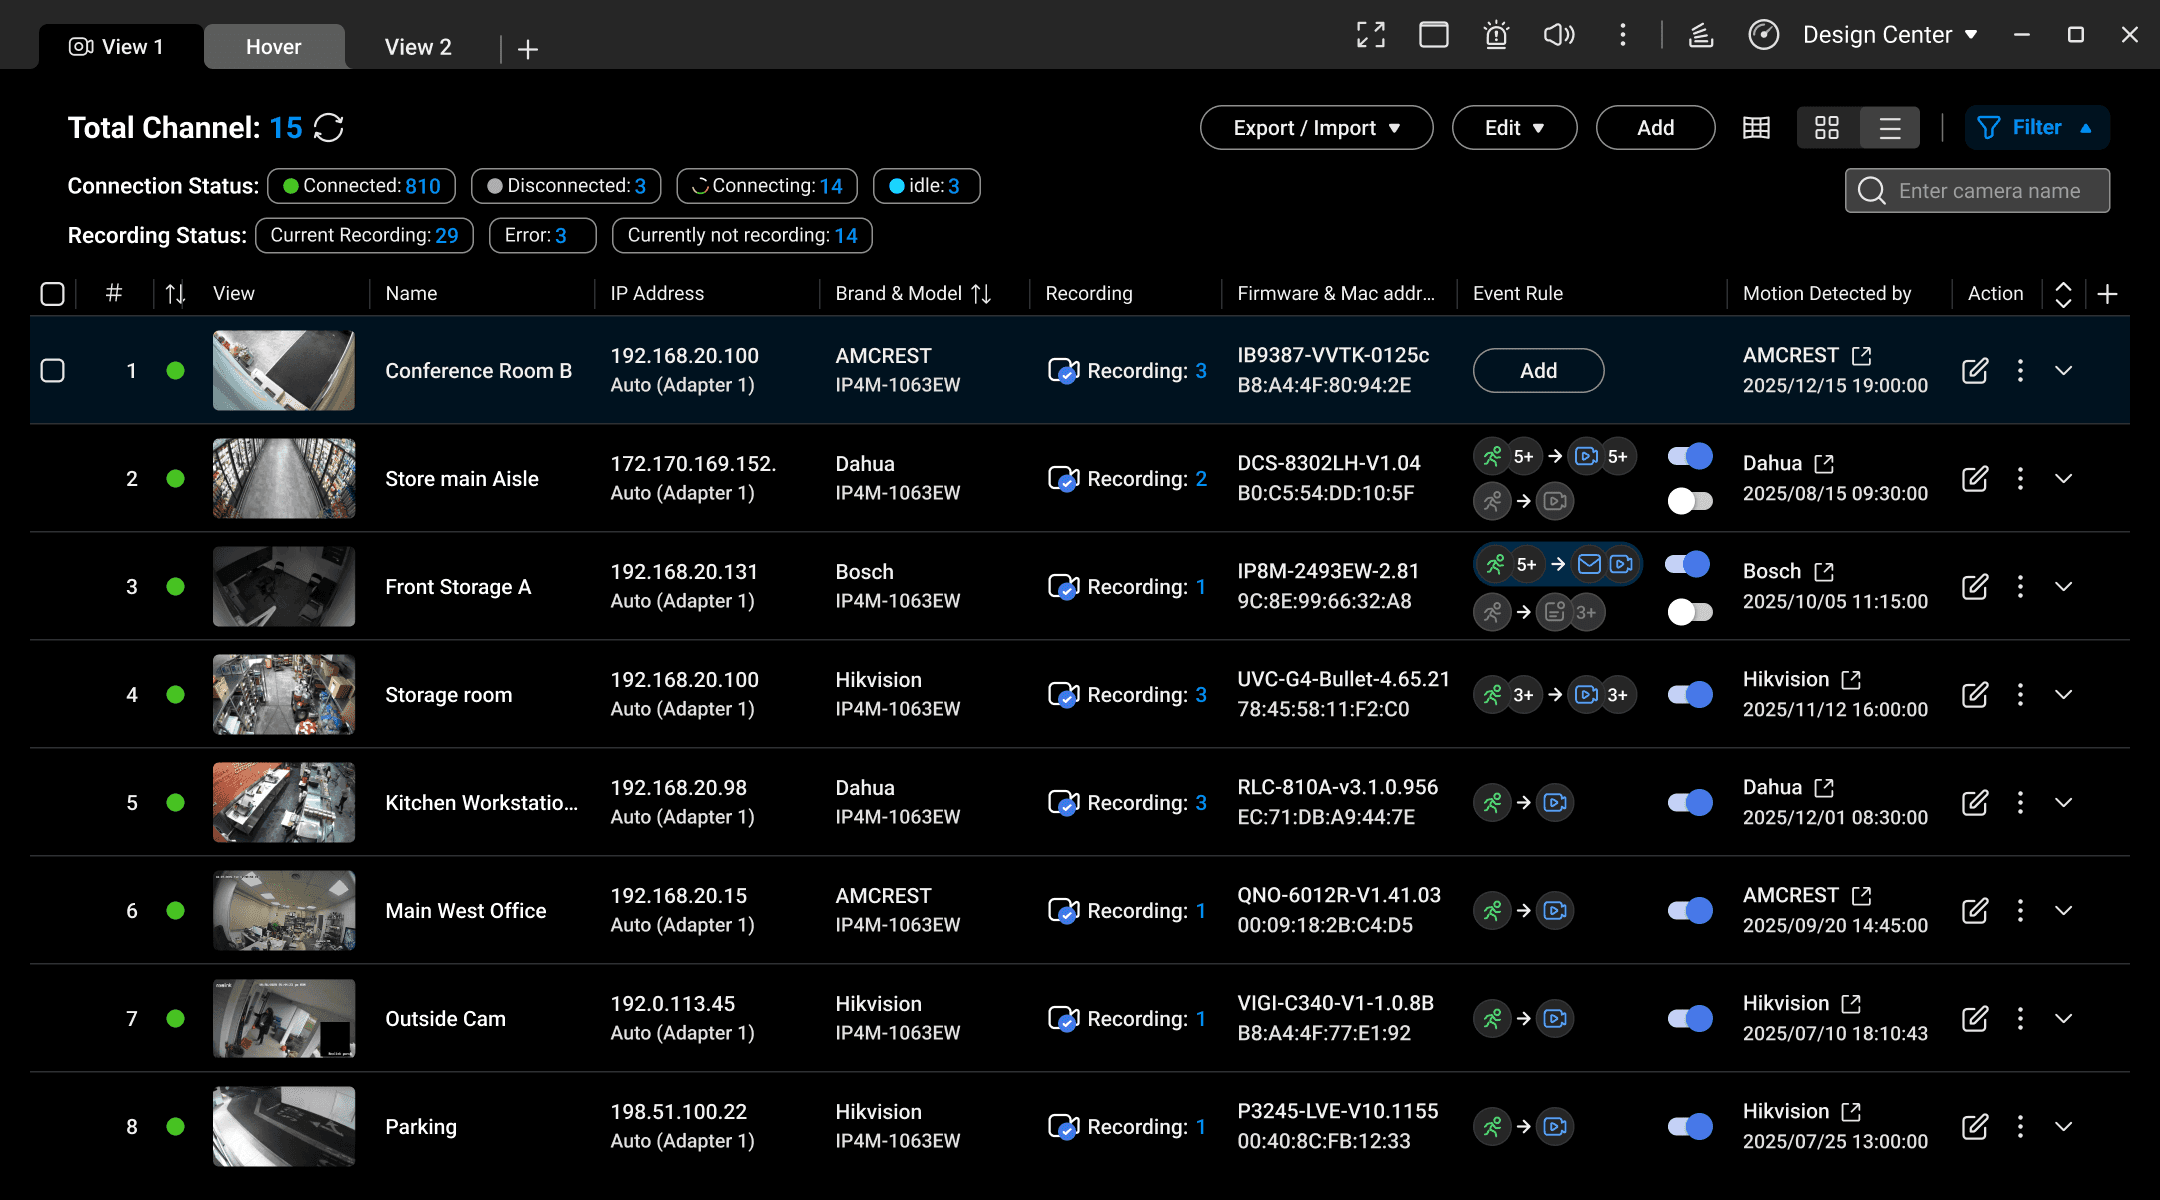Toggle off Storage room event rule switch

point(1690,695)
